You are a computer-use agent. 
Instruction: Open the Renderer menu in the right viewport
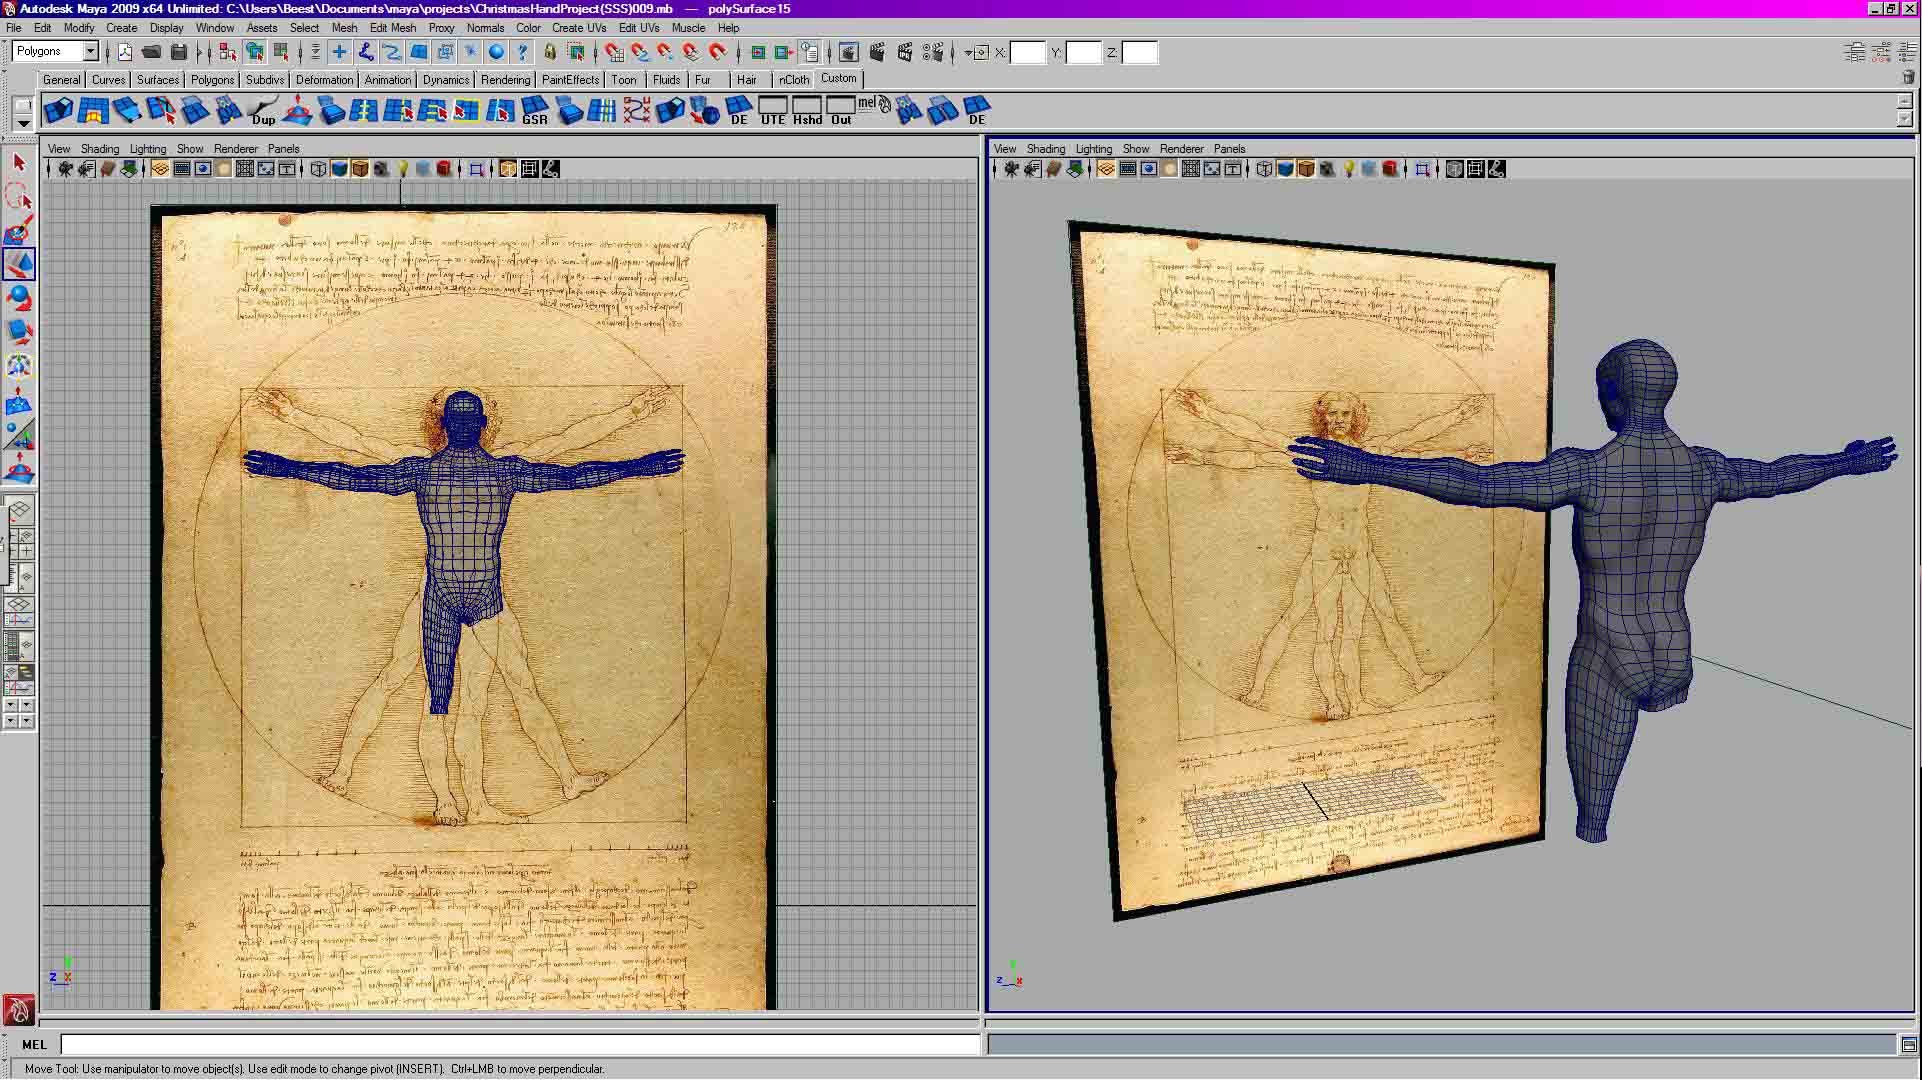point(1182,149)
